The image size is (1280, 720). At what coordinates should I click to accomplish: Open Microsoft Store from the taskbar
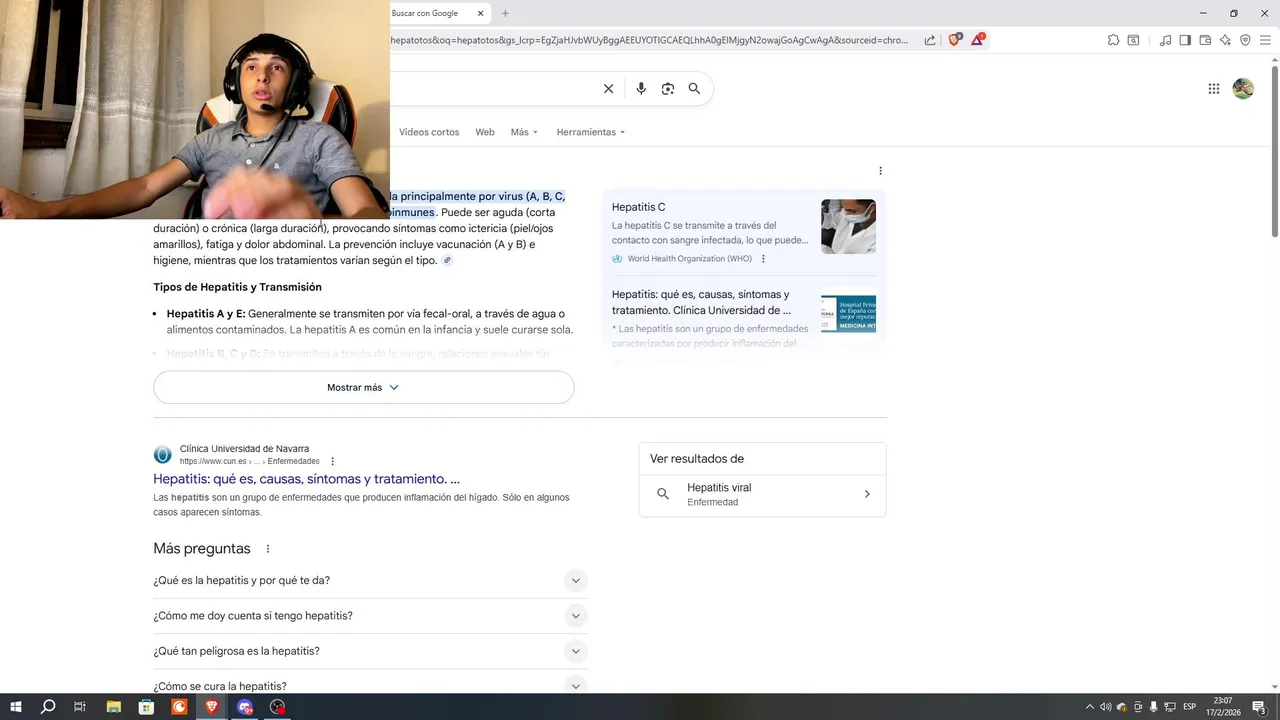pyautogui.click(x=146, y=707)
